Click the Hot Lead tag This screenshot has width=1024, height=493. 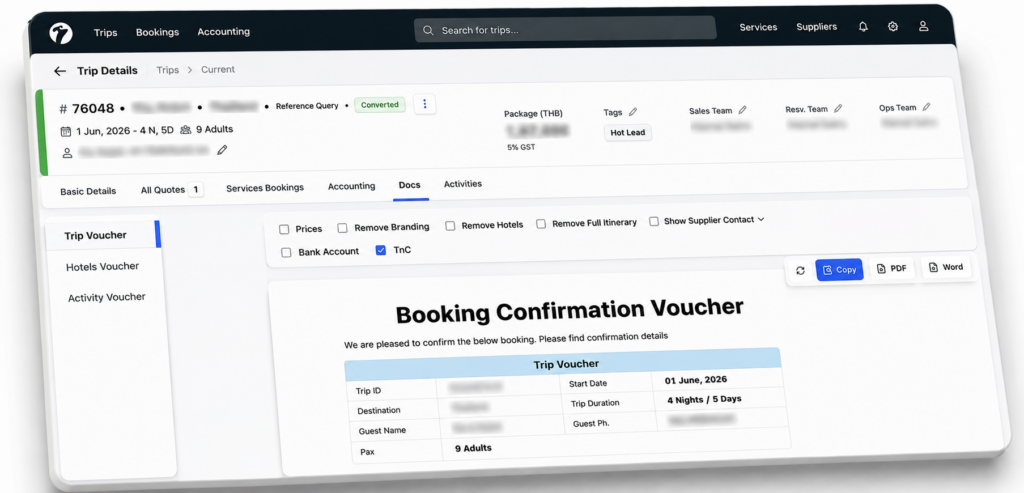click(x=628, y=133)
